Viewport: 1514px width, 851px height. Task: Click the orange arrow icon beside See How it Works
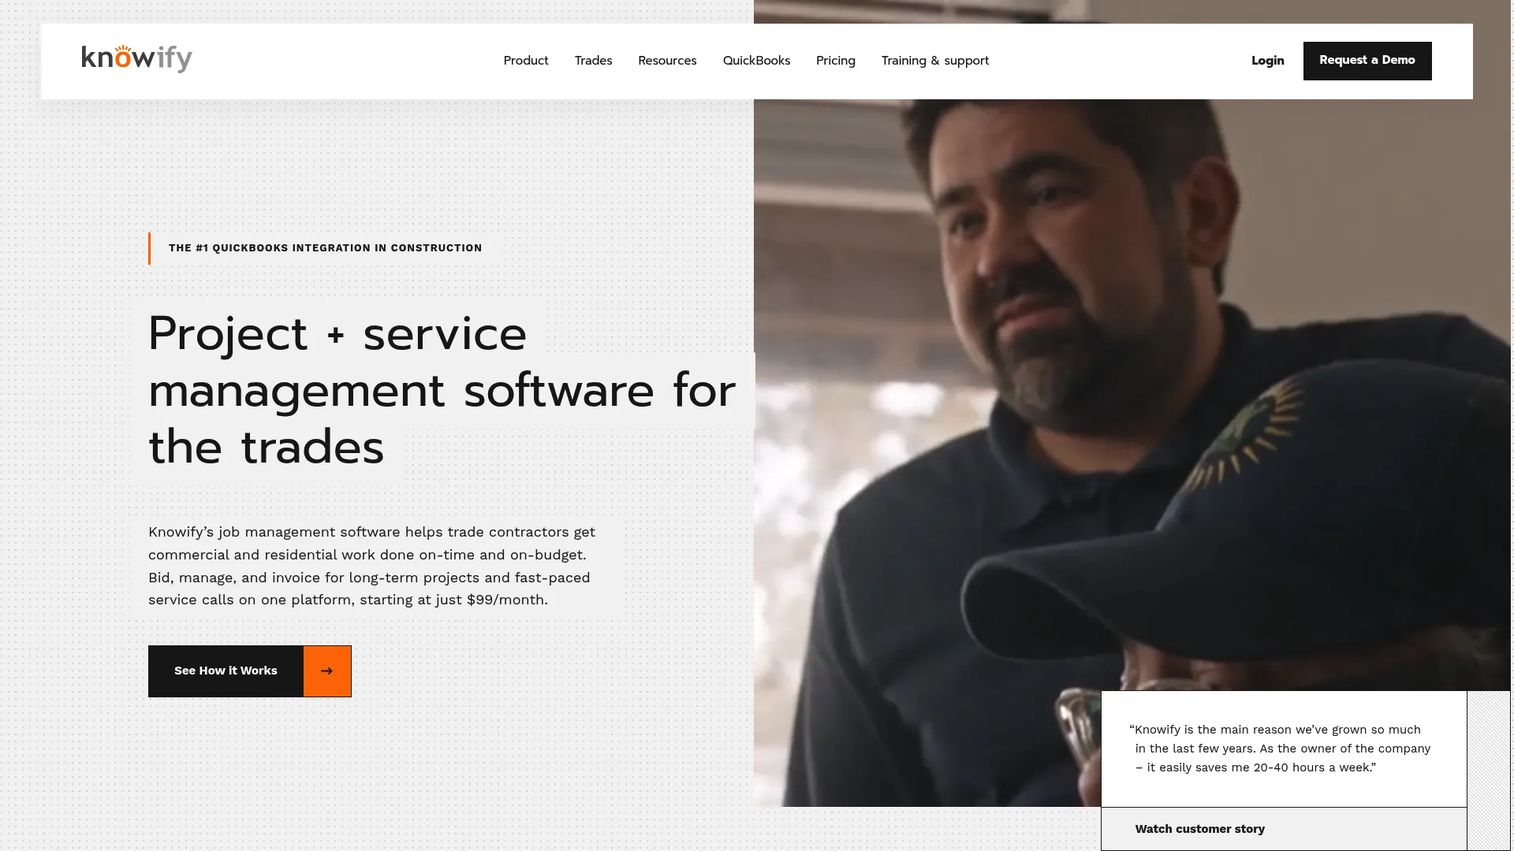click(327, 671)
